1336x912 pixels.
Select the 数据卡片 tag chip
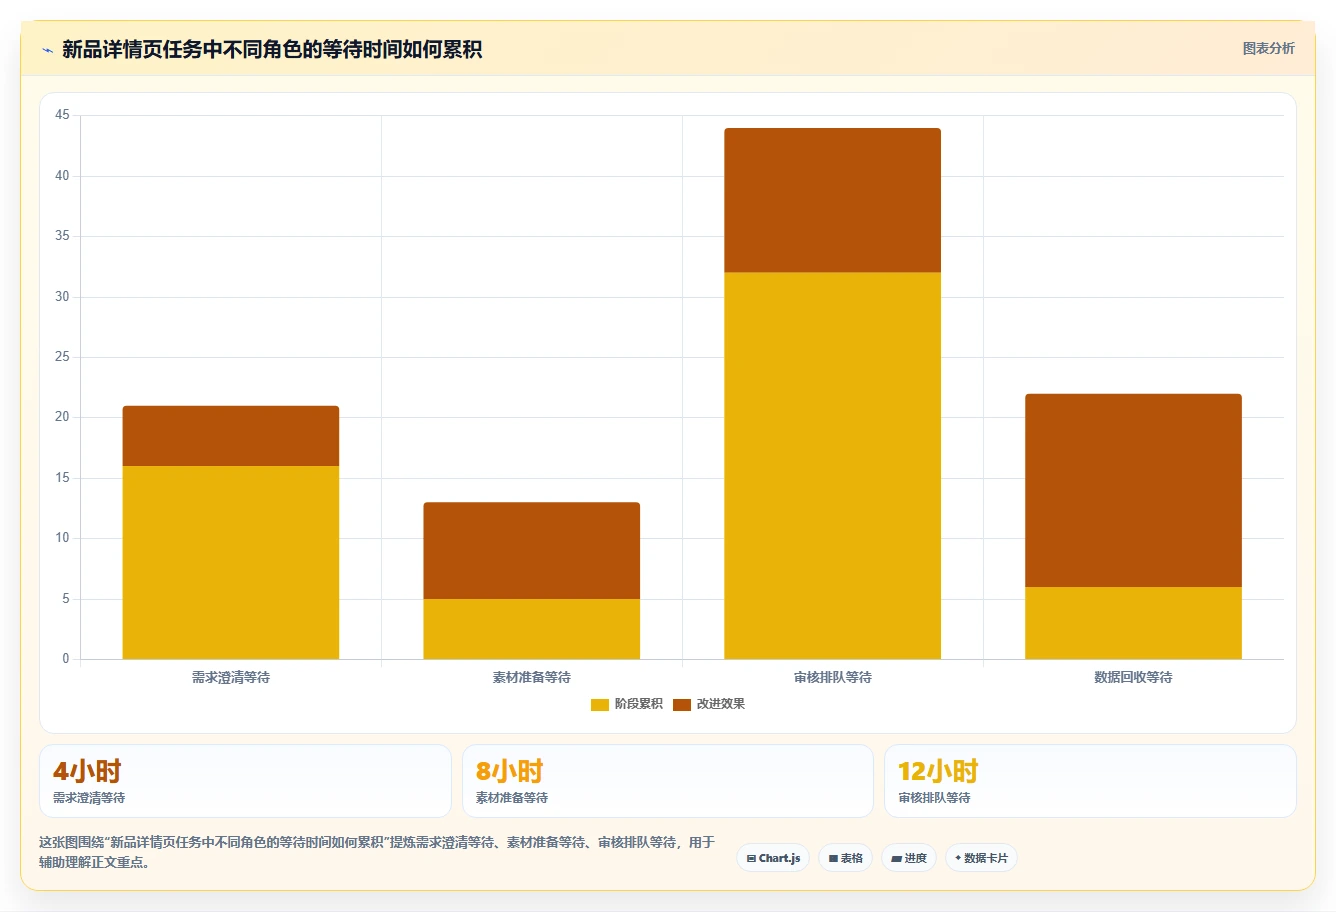(981, 858)
